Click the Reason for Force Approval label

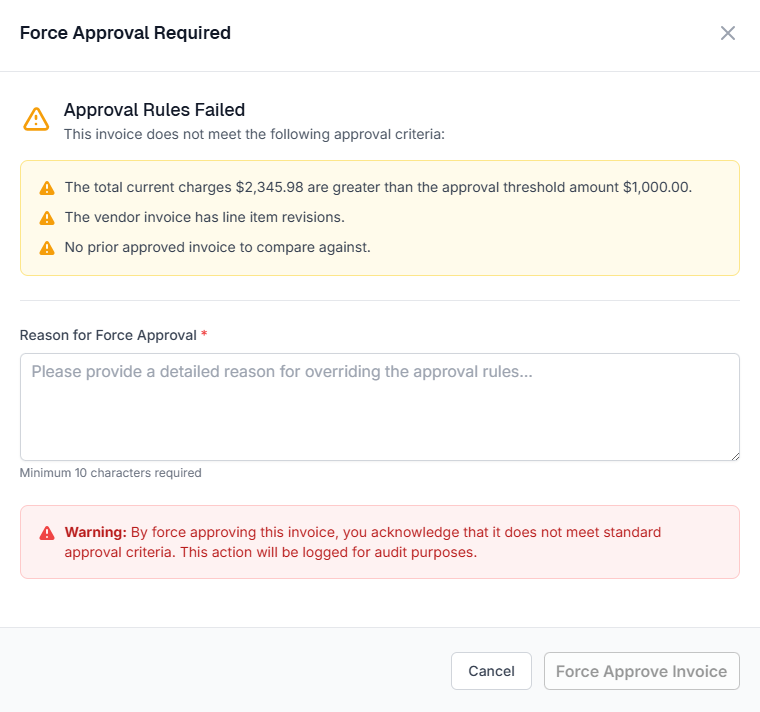108,335
